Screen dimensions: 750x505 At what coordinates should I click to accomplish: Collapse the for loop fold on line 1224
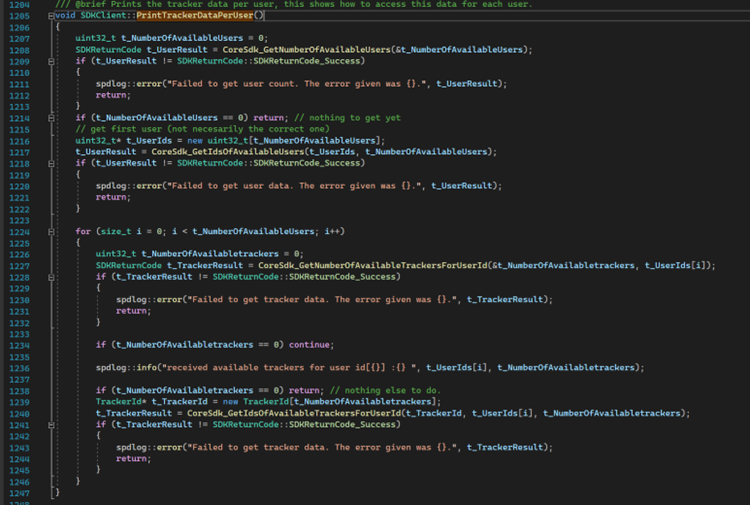coord(51,232)
